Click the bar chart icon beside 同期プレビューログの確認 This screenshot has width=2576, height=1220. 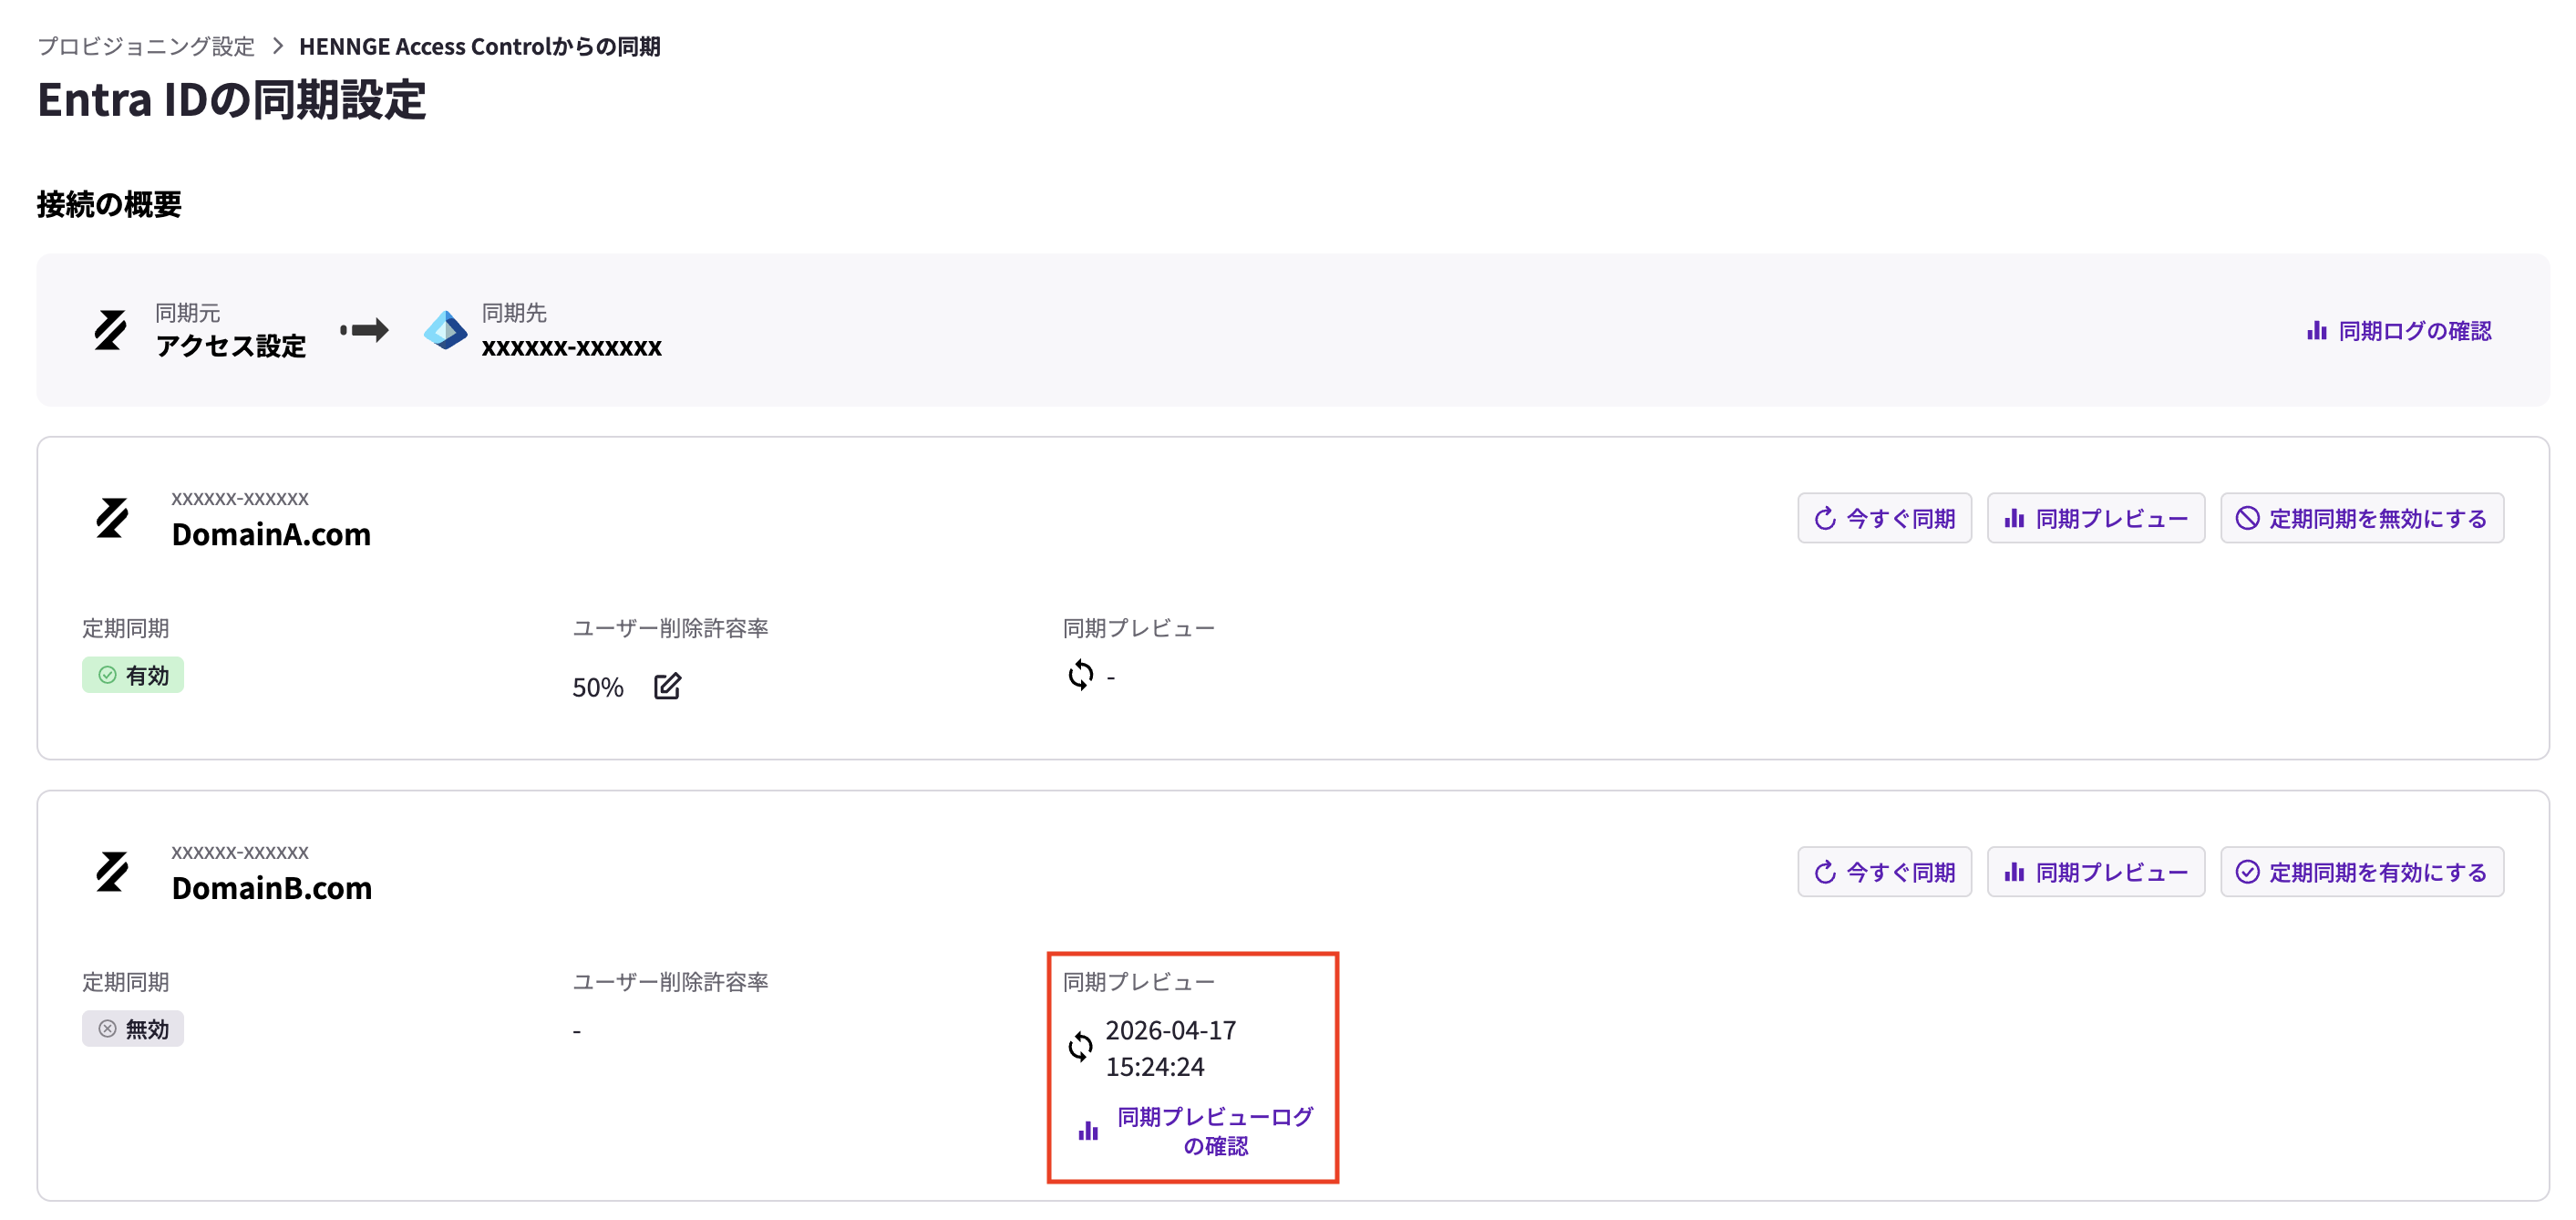click(1088, 1131)
